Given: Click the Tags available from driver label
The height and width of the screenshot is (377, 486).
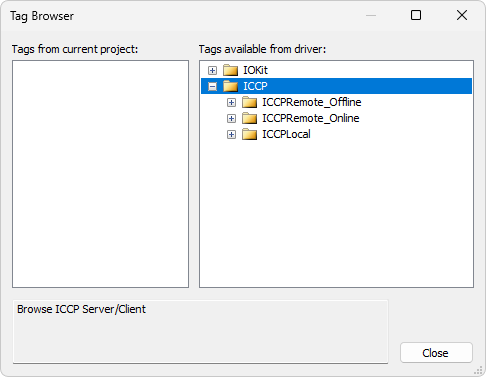Looking at the screenshot, I should 262,49.
